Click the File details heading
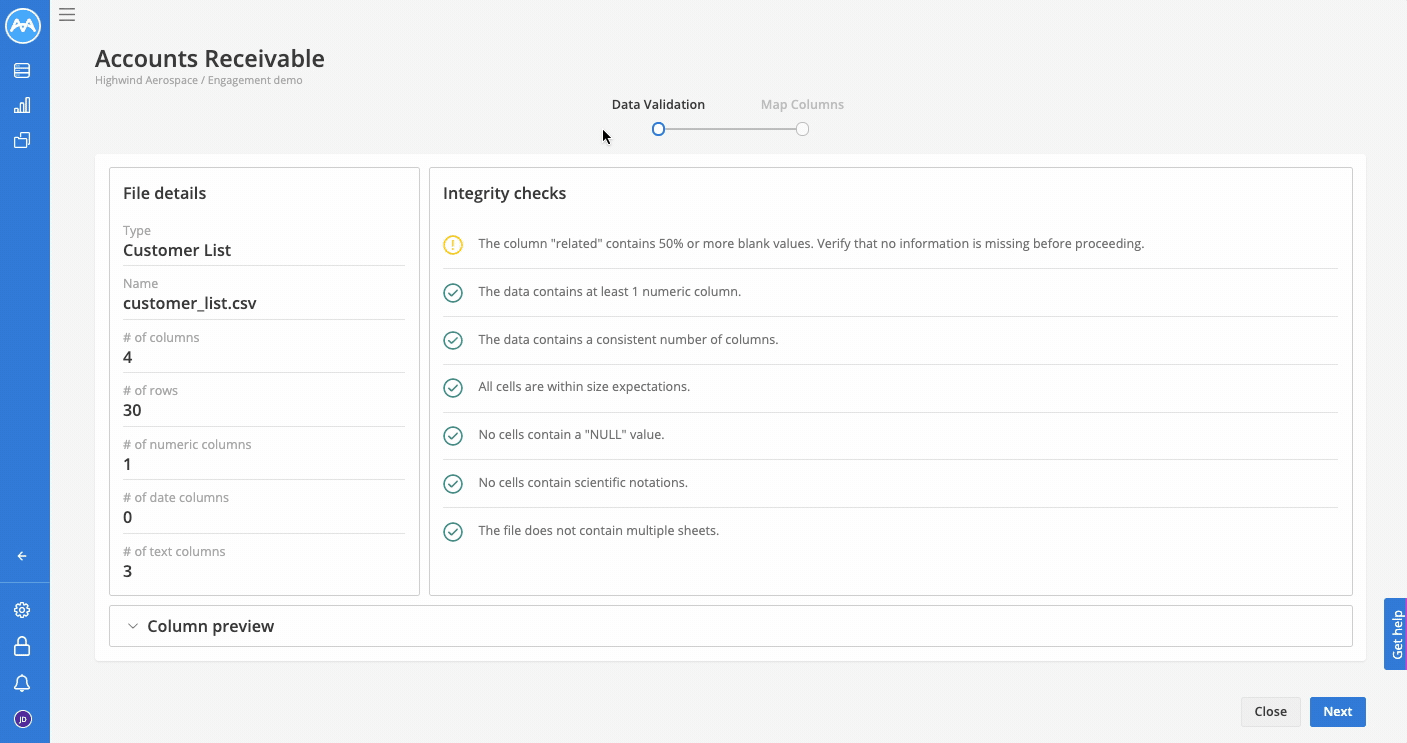Viewport: 1407px width, 743px height. pos(164,193)
